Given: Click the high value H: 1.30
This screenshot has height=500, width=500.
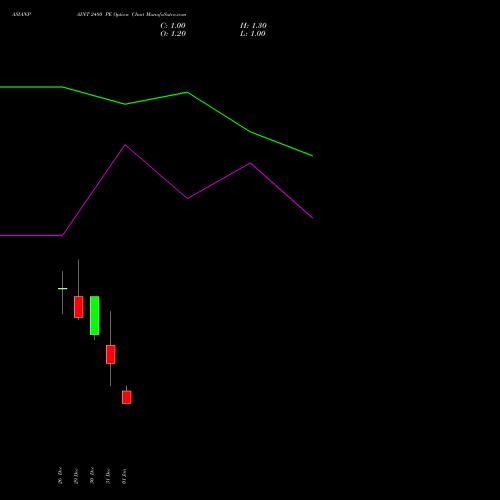Looking at the screenshot, I should 253,26.
